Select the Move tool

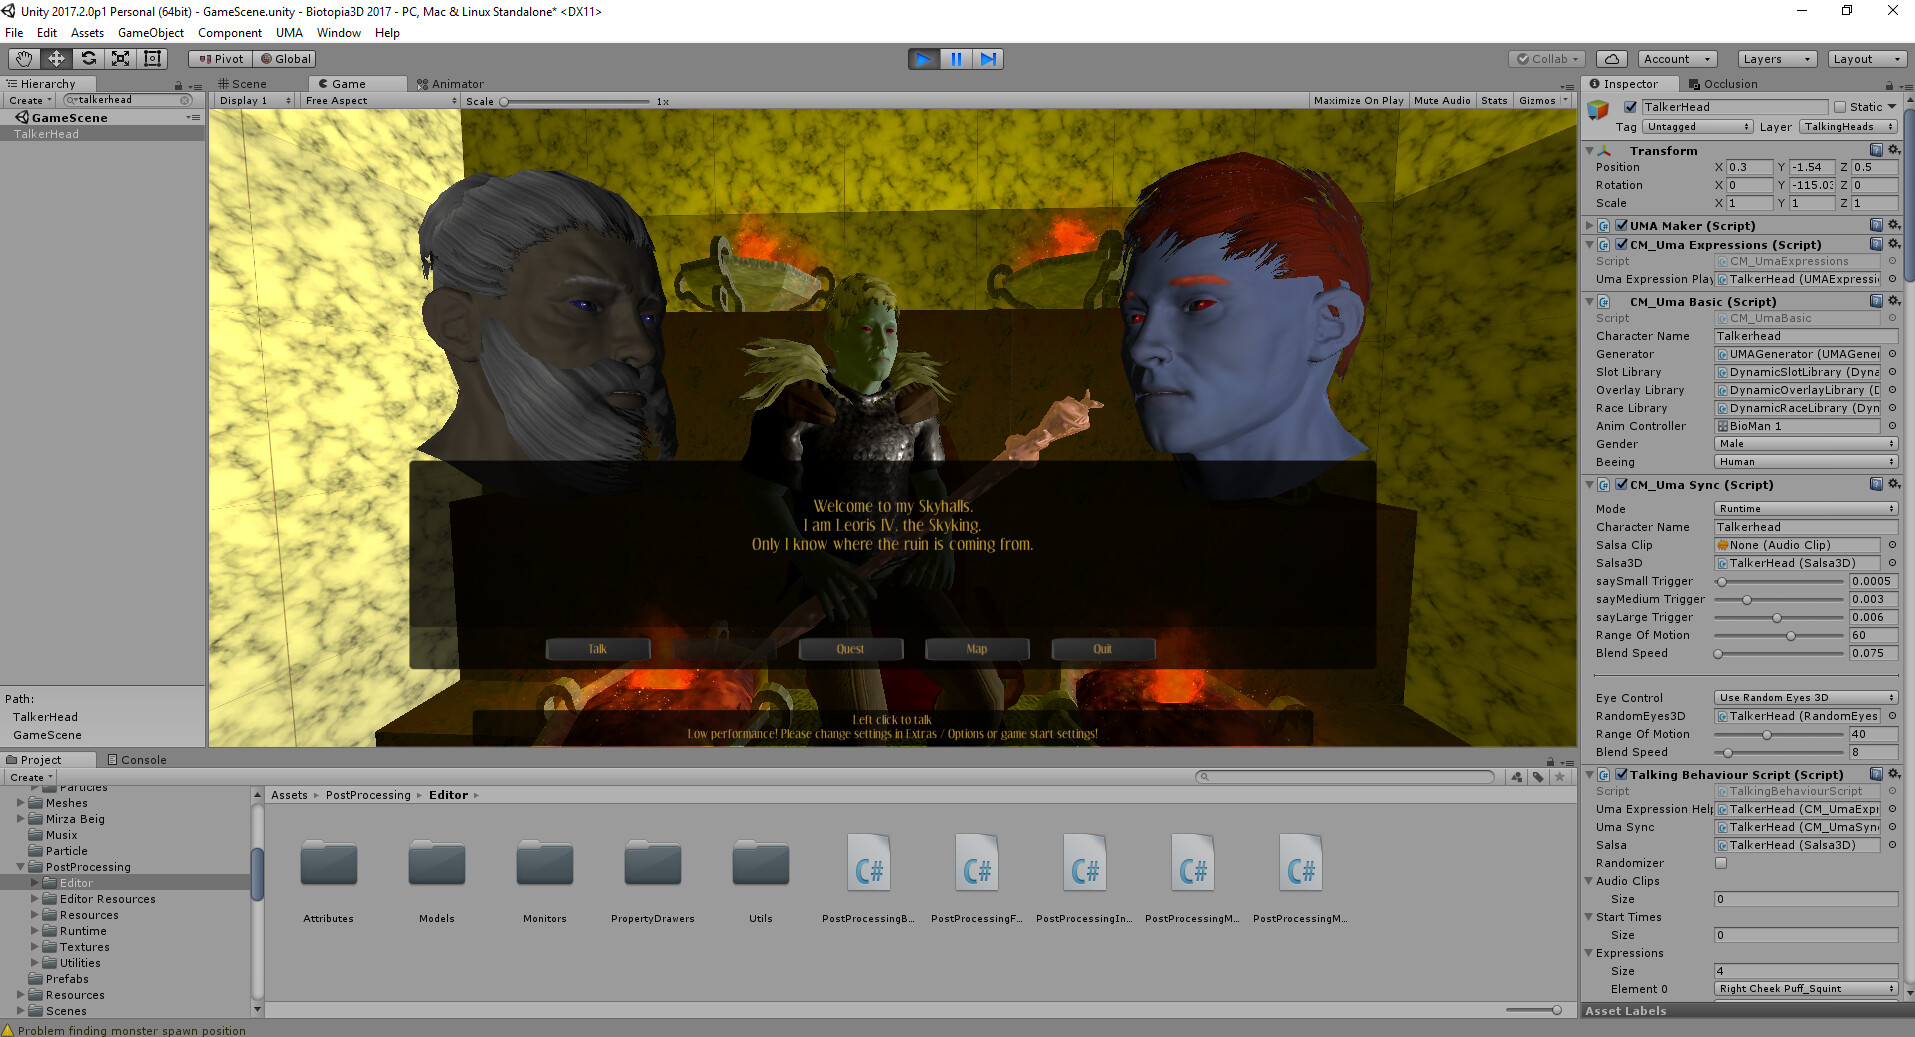point(56,59)
